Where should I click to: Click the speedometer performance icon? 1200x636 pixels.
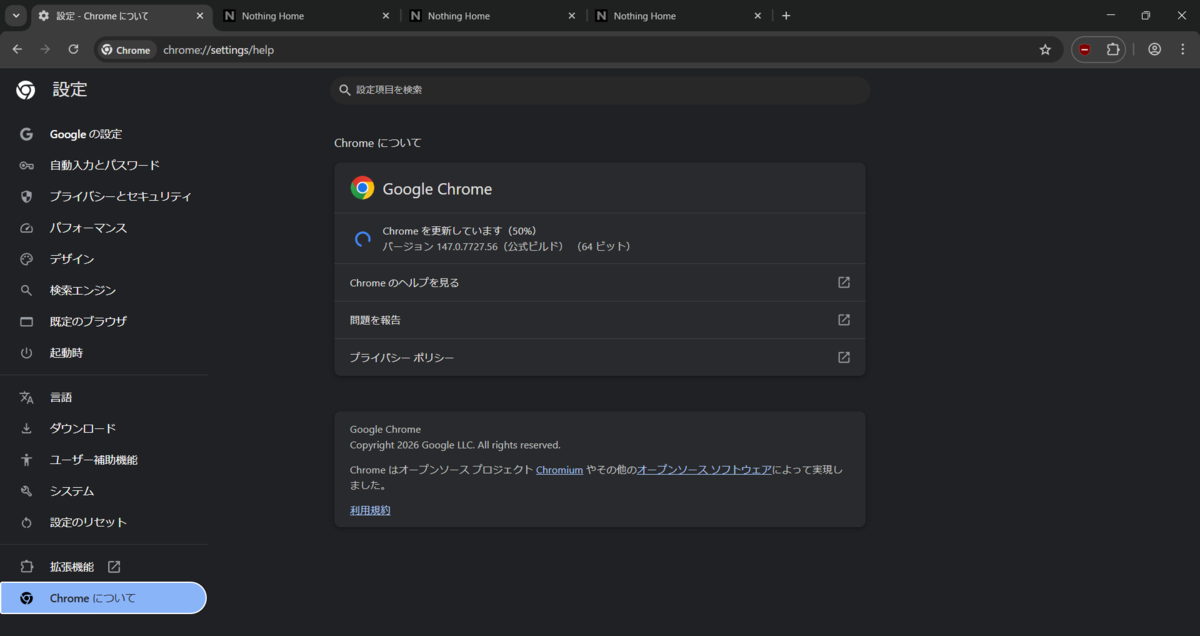pyautogui.click(x=27, y=228)
